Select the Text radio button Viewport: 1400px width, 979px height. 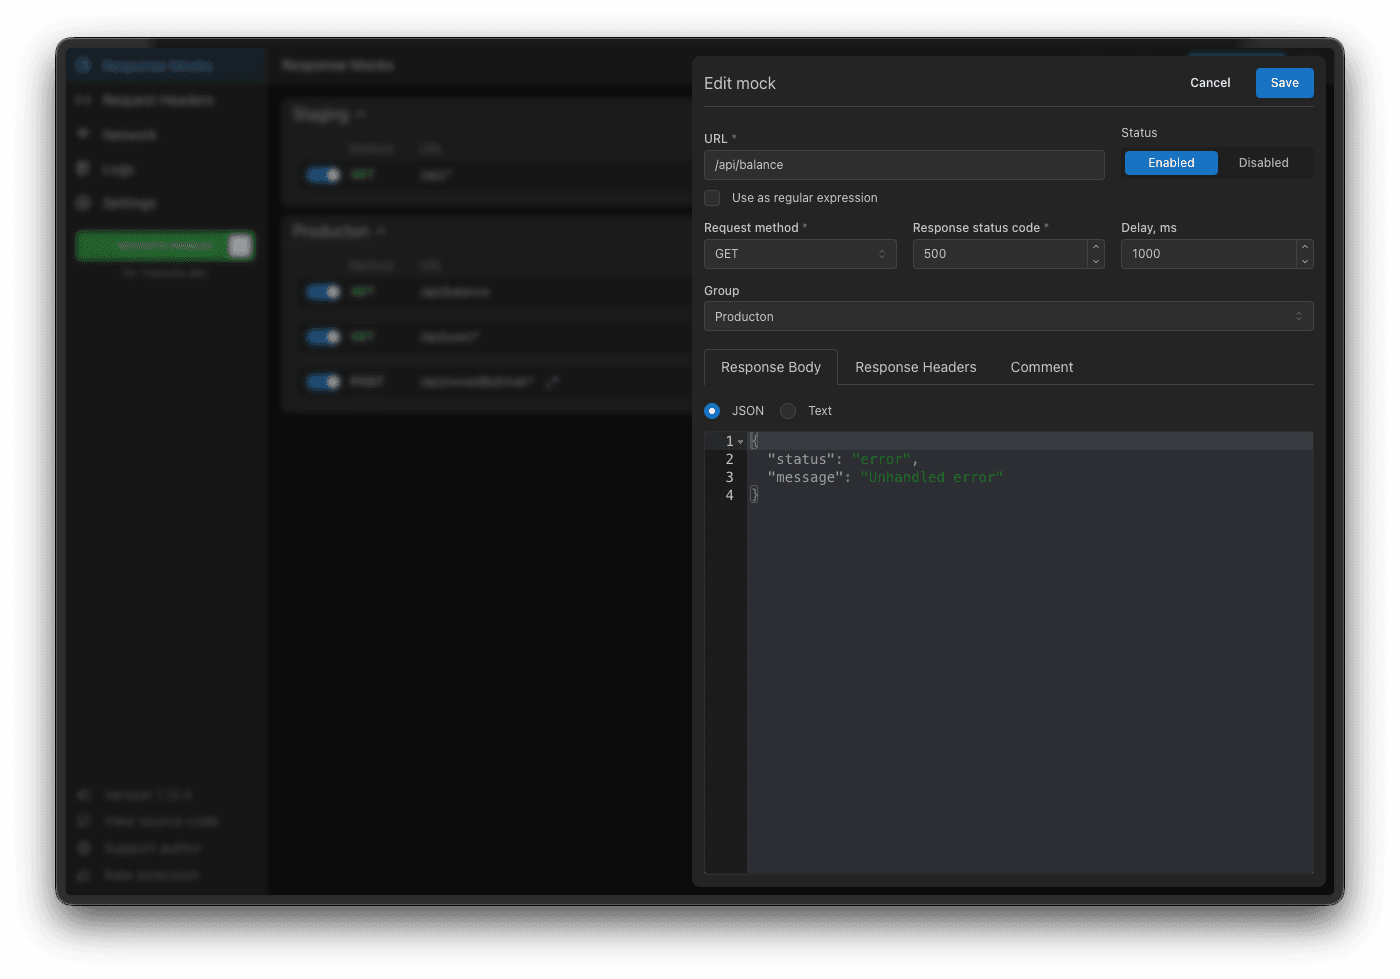[x=788, y=411]
